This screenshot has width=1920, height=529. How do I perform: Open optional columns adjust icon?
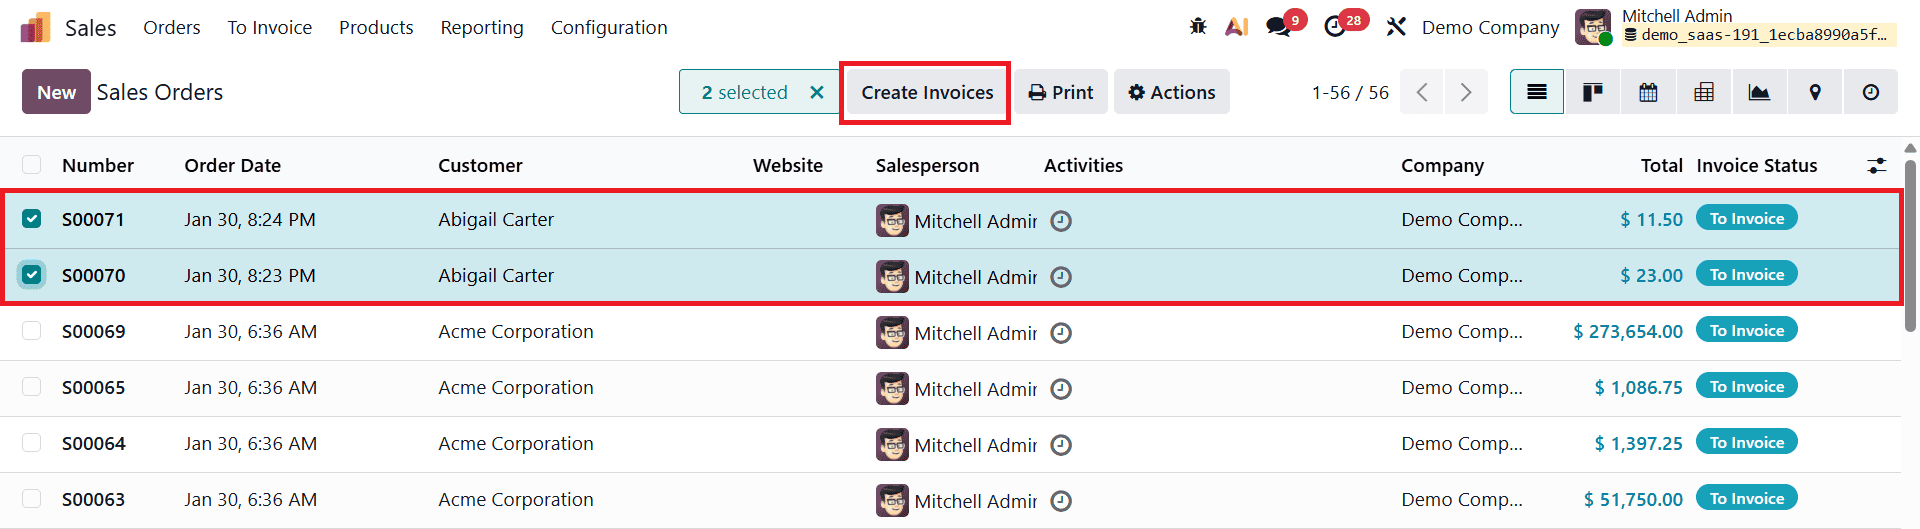coord(1877,165)
